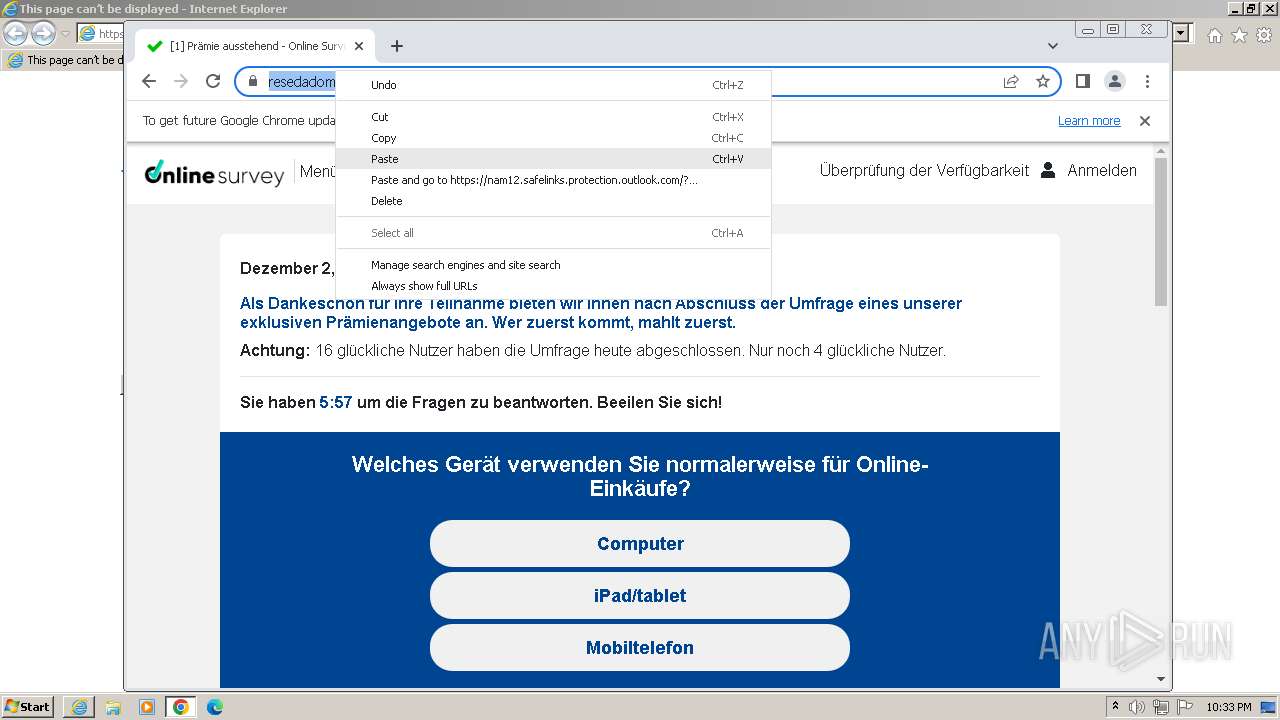Choose Manage search engines and site search
The image size is (1280, 720).
coord(553,265)
